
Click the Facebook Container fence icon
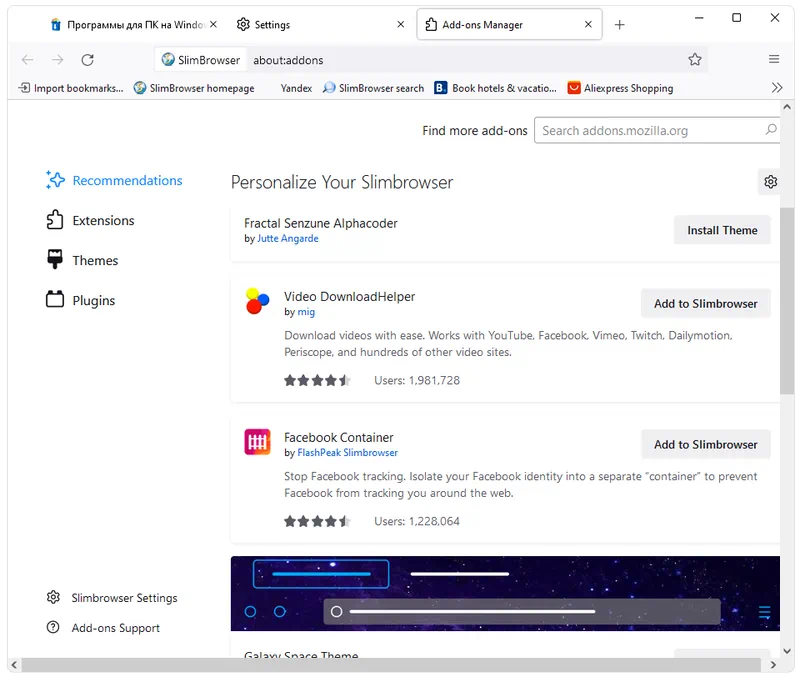(x=258, y=442)
